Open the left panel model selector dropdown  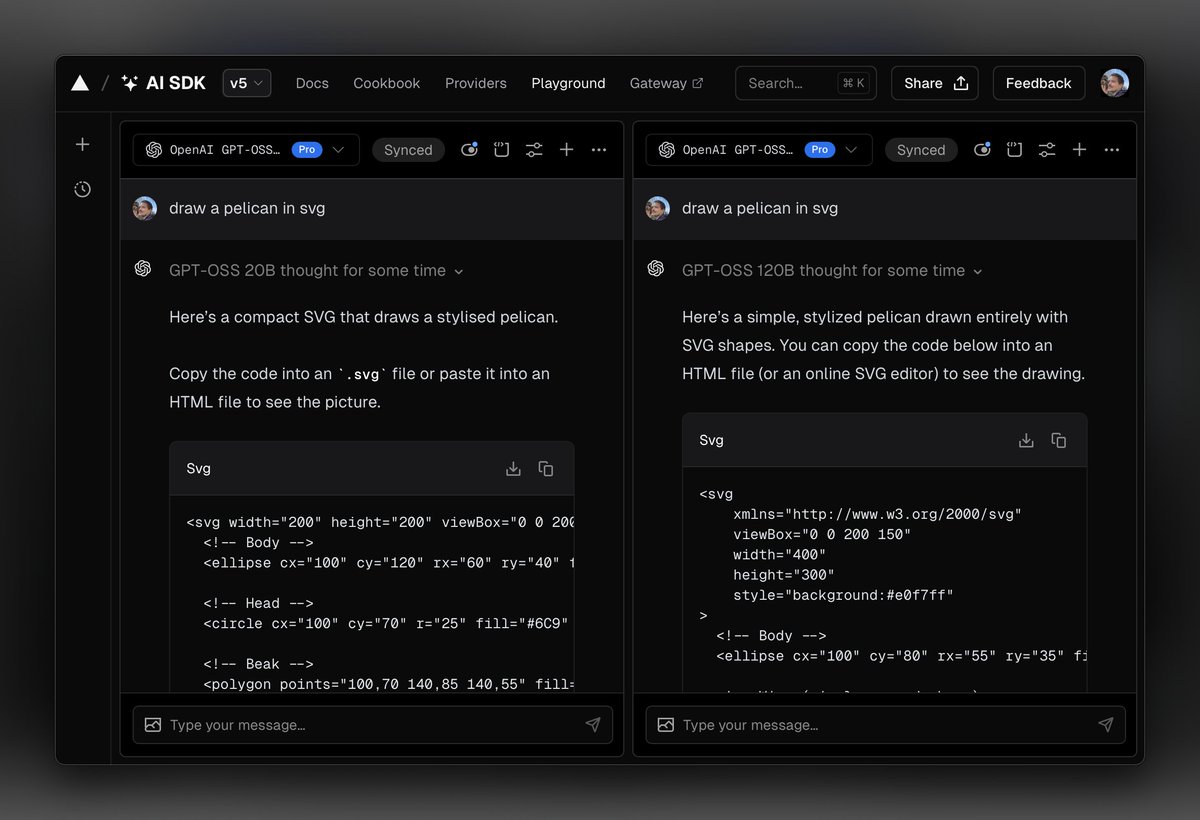[246, 150]
